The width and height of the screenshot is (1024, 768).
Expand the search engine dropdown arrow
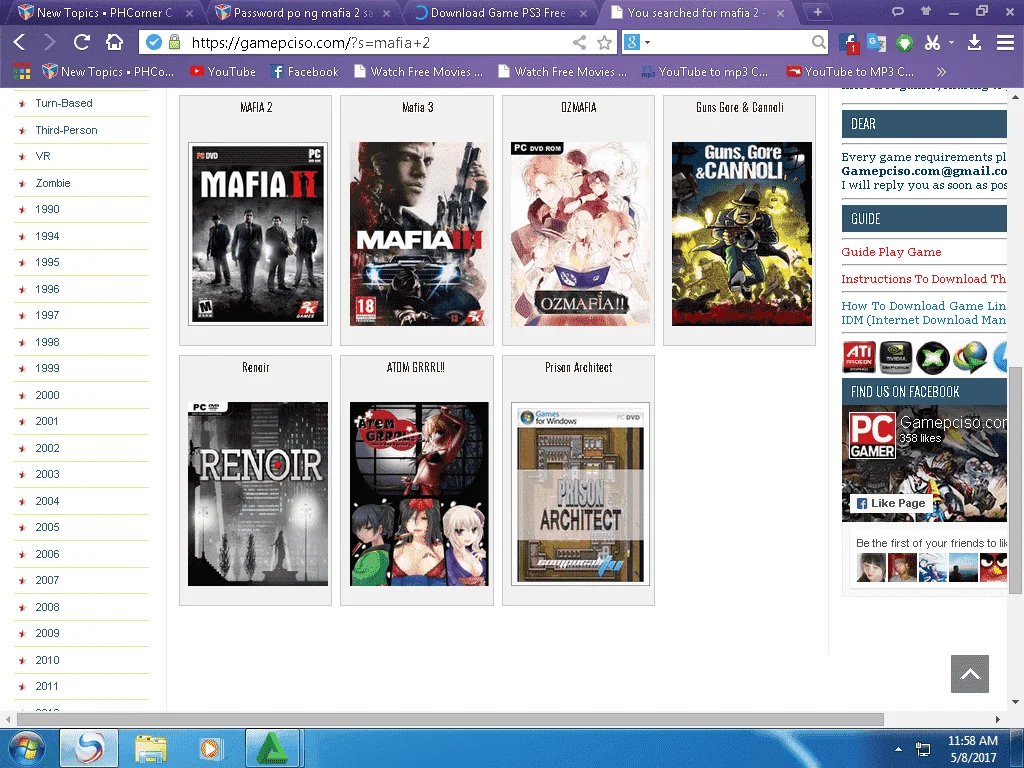pyautogui.click(x=647, y=42)
